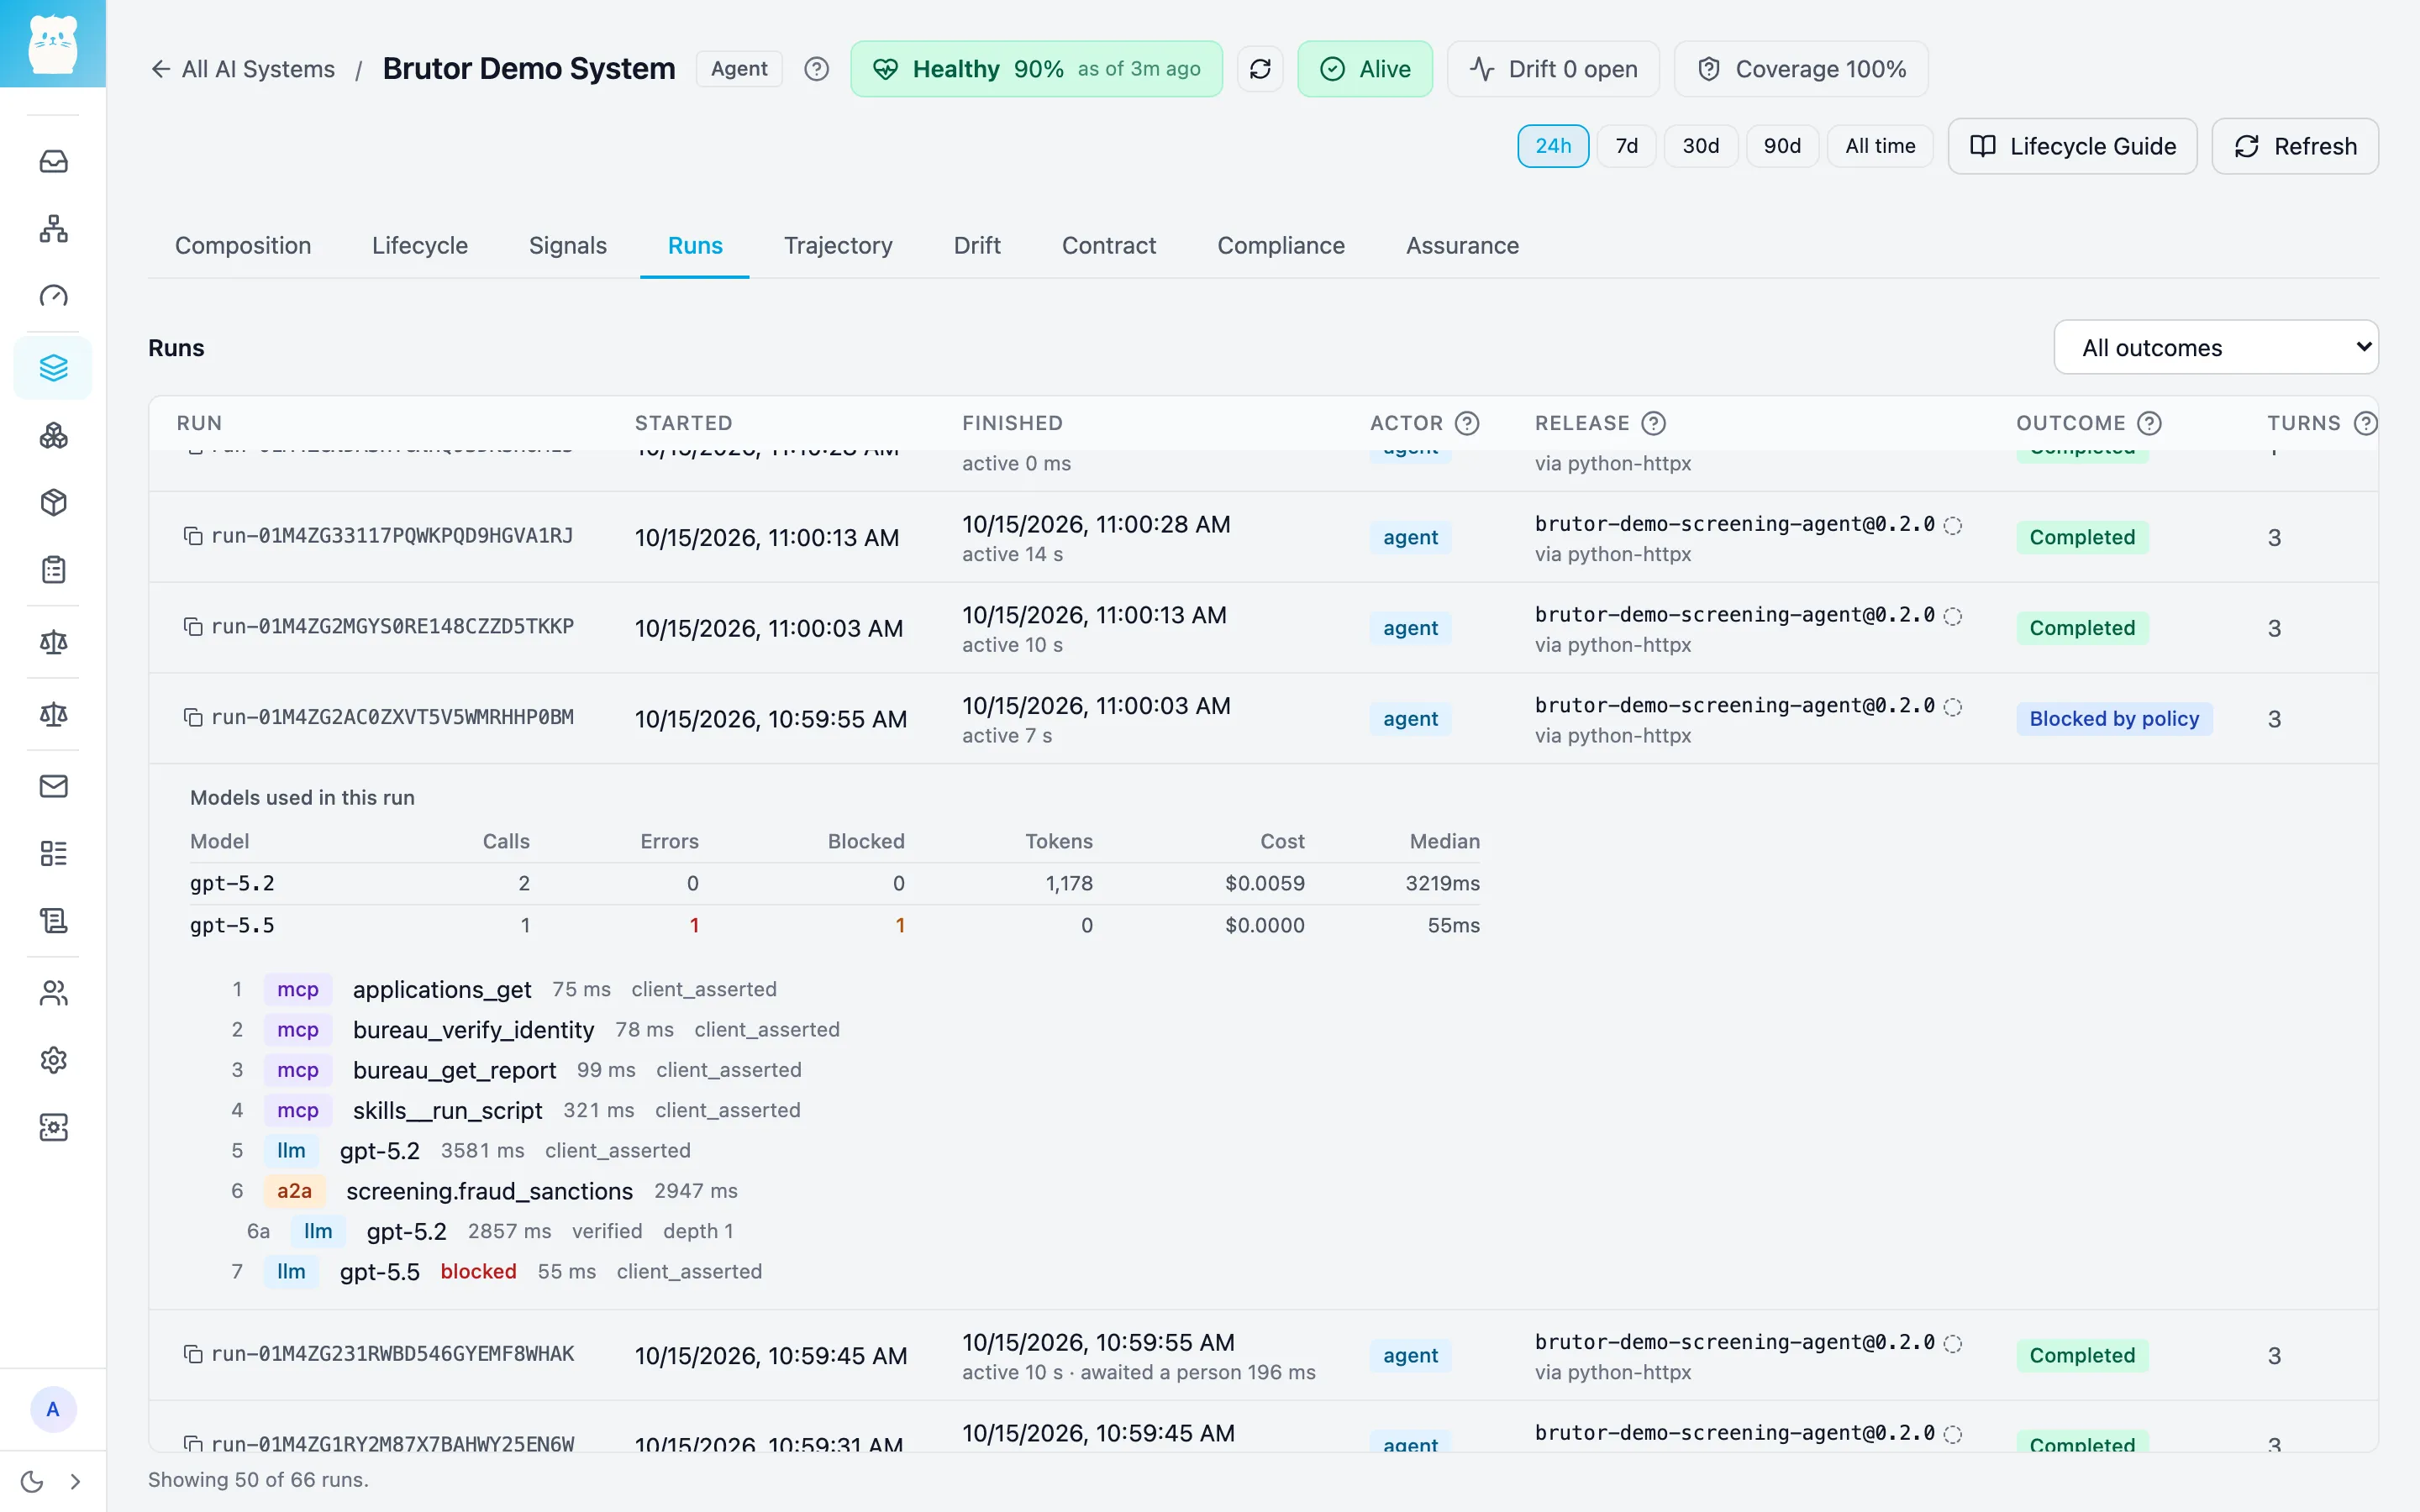This screenshot has height=1512, width=2420.
Task: Switch to the Compliance tab
Action: (x=1281, y=245)
